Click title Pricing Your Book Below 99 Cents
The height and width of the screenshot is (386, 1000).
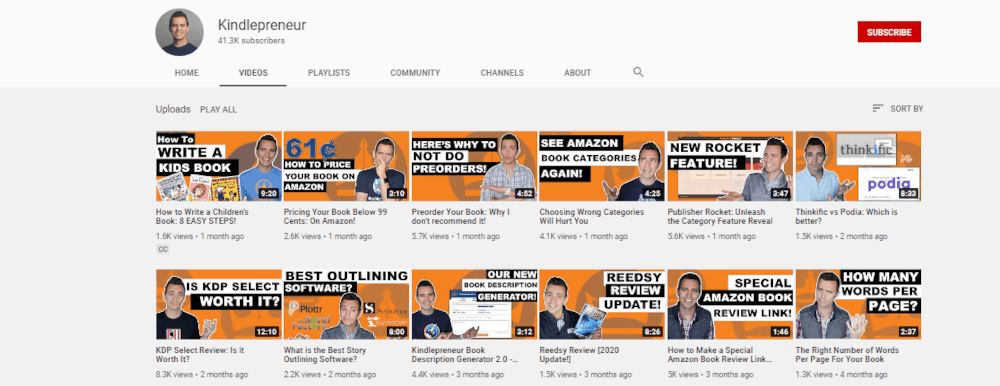(x=335, y=216)
